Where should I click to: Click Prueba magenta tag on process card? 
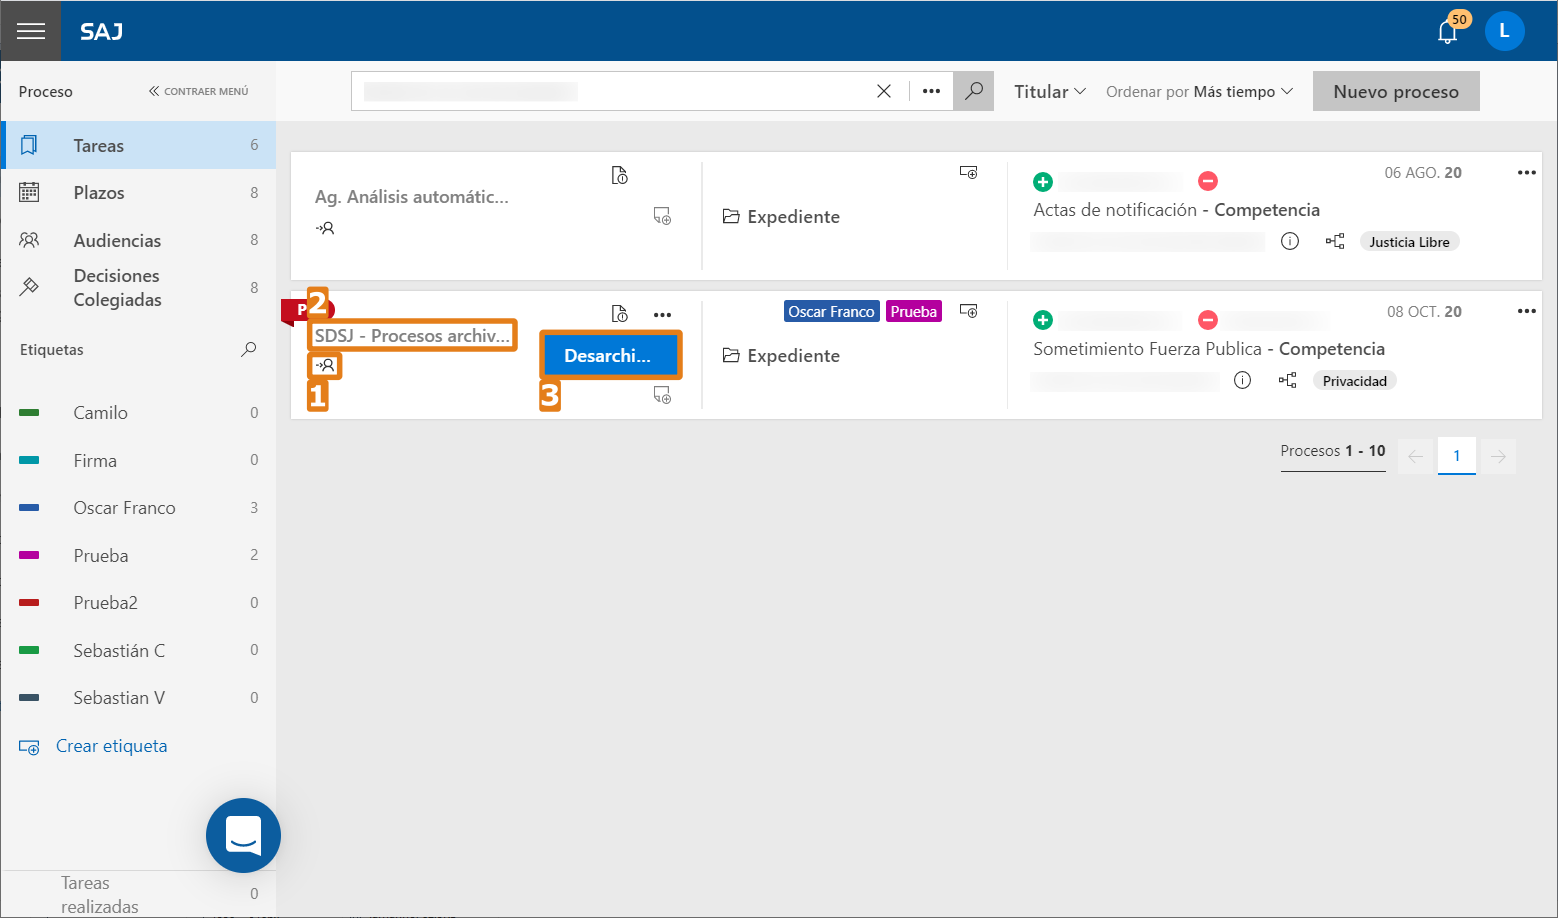click(x=914, y=311)
